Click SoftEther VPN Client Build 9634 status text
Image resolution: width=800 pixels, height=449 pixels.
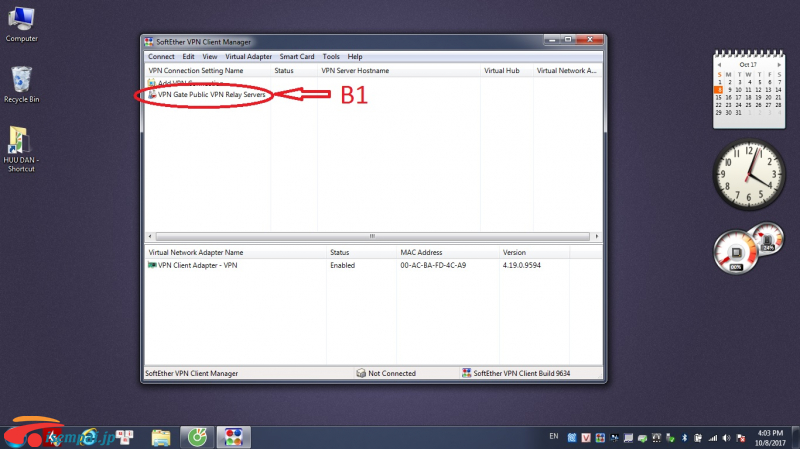click(521, 373)
